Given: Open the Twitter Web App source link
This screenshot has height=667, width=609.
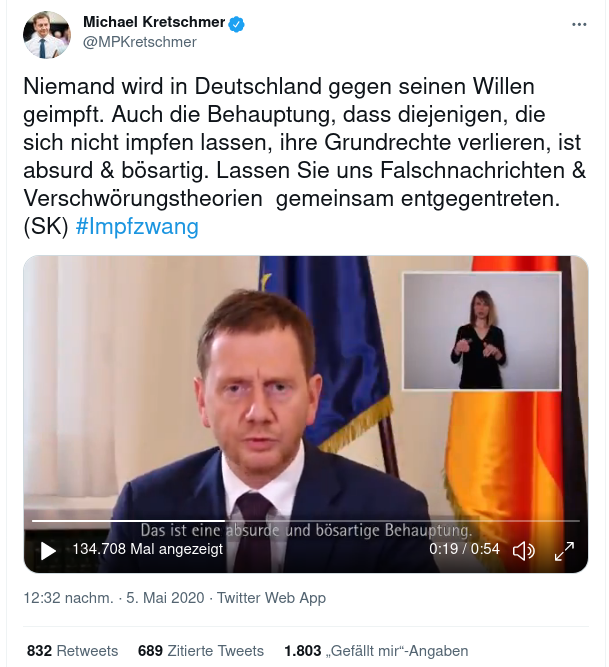Looking at the screenshot, I should pyautogui.click(x=271, y=598).
